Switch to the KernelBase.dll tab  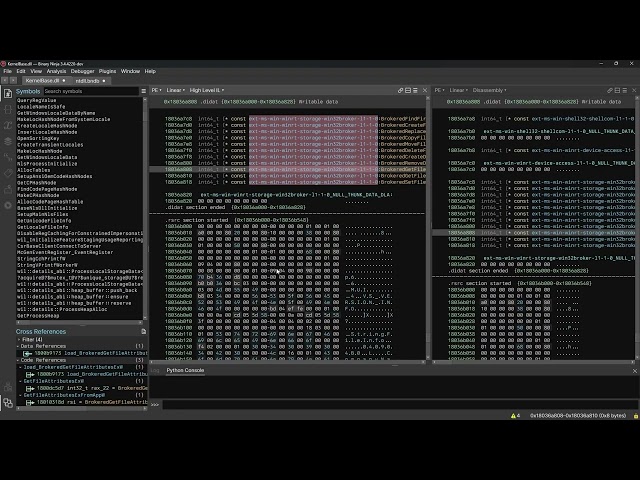(45, 81)
